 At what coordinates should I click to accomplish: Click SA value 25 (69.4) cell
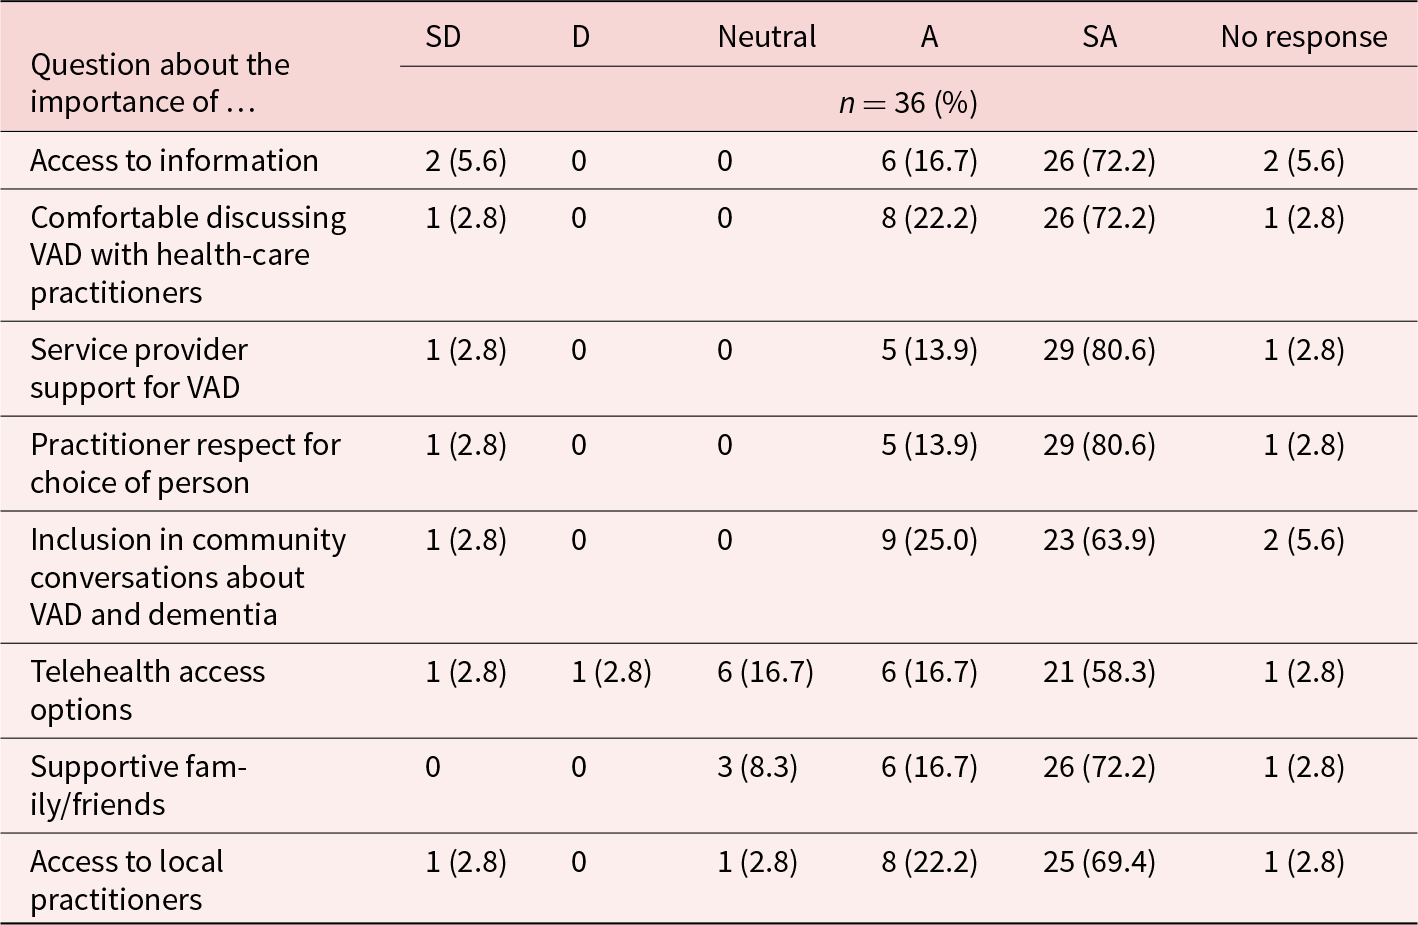[1098, 862]
